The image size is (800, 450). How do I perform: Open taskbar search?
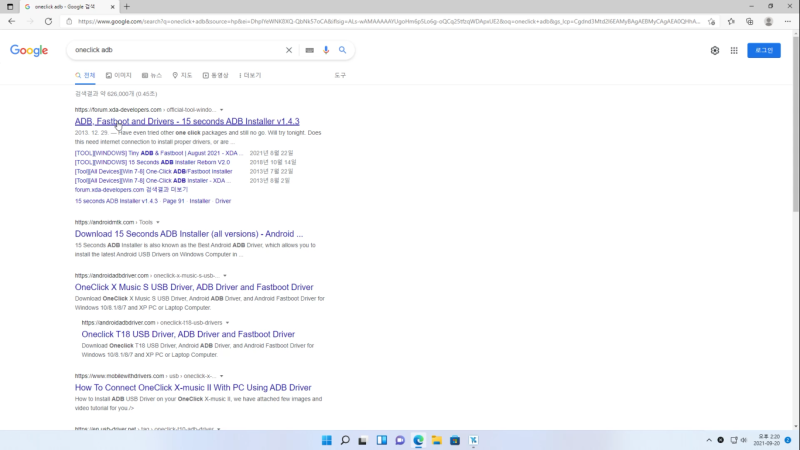tap(345, 440)
